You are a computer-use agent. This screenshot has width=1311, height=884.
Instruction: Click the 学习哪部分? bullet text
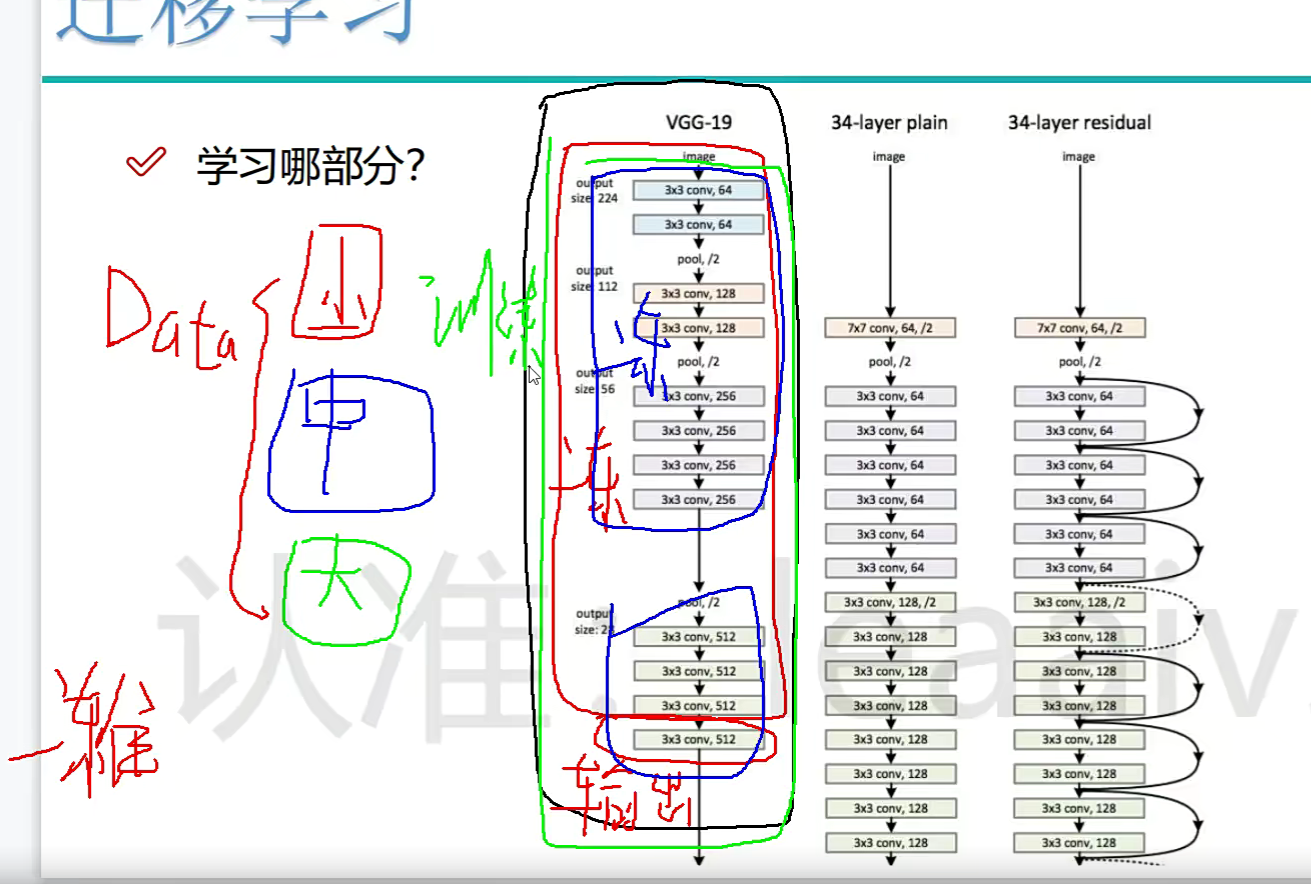point(313,166)
